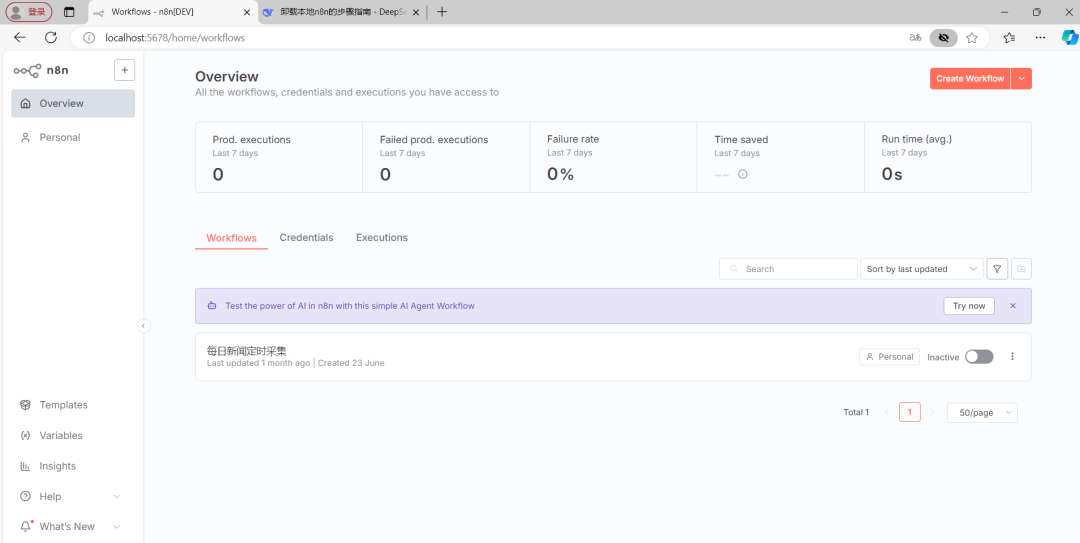Click the Failed prod. executions stat card
Viewport: 1080px width, 543px height.
coord(446,157)
